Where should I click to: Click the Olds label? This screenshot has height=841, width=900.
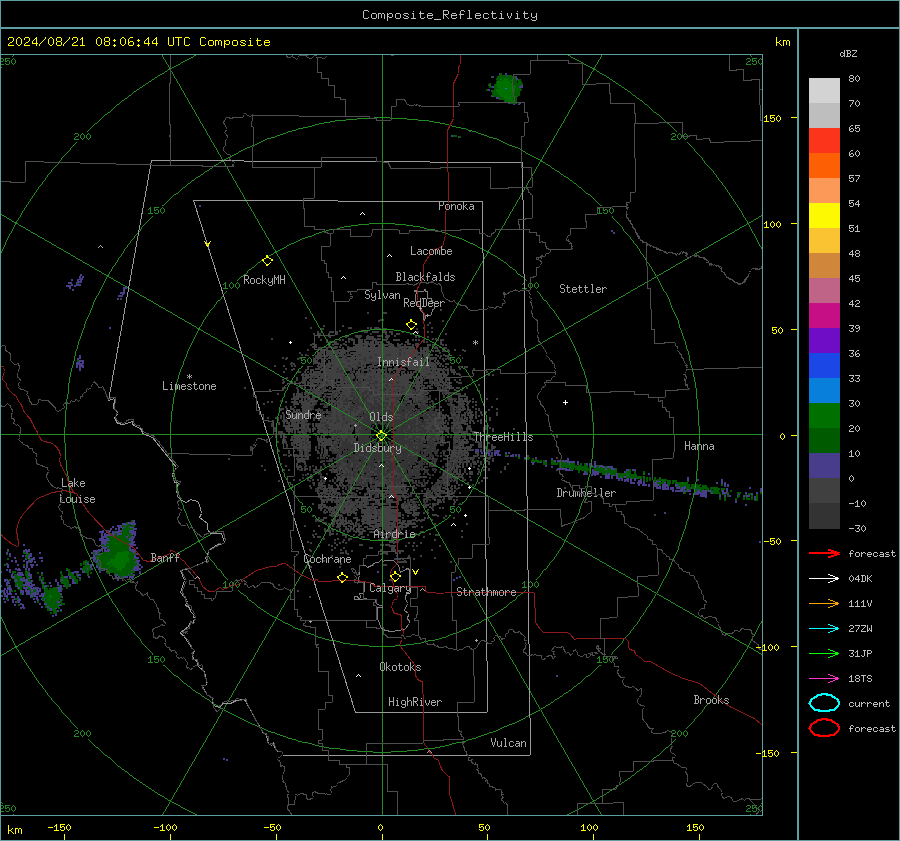[381, 417]
